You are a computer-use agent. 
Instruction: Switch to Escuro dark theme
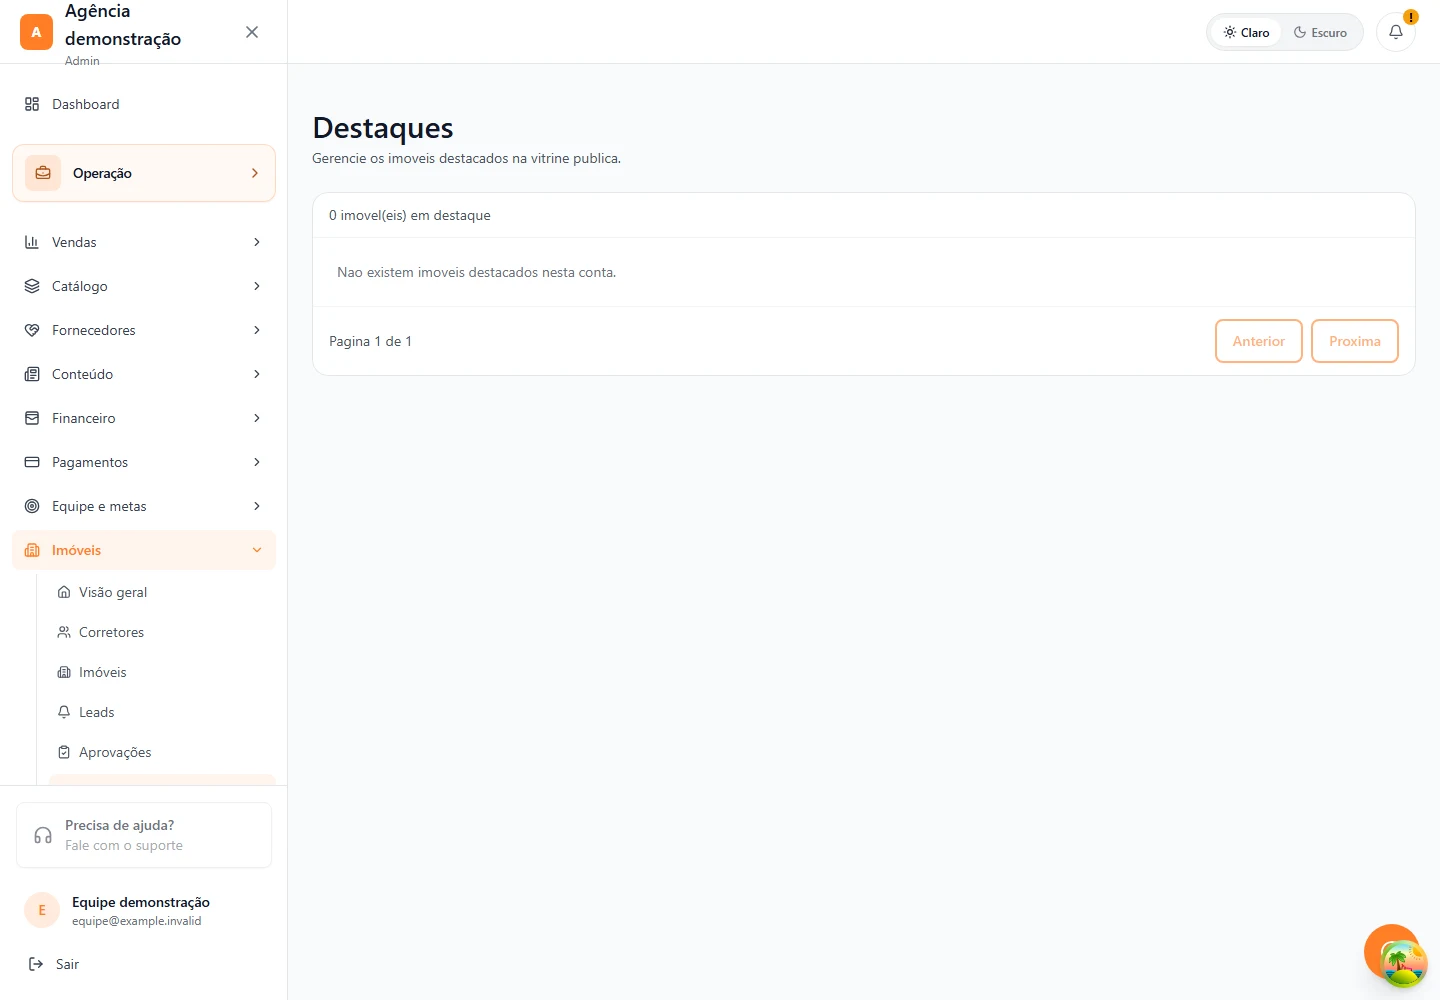coord(1320,32)
